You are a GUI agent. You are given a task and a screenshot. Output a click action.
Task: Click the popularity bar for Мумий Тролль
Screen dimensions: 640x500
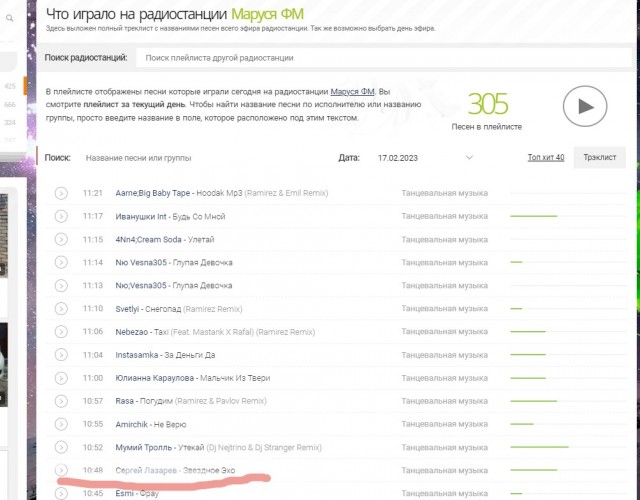click(567, 447)
